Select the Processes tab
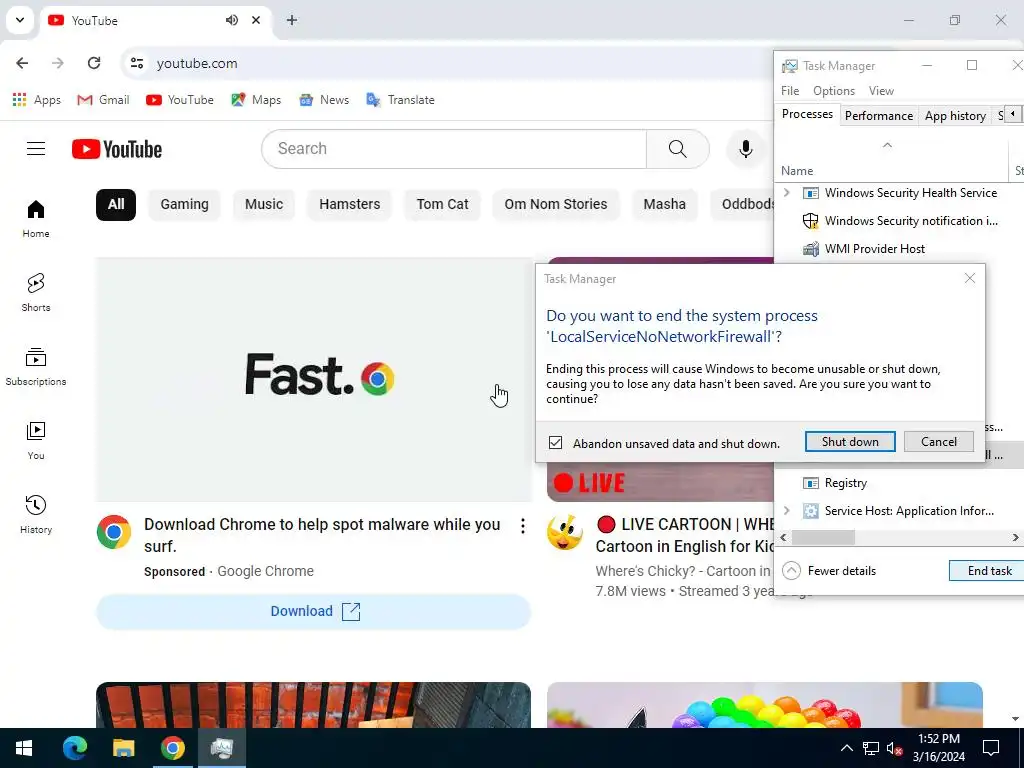This screenshot has height=768, width=1024. (x=807, y=114)
